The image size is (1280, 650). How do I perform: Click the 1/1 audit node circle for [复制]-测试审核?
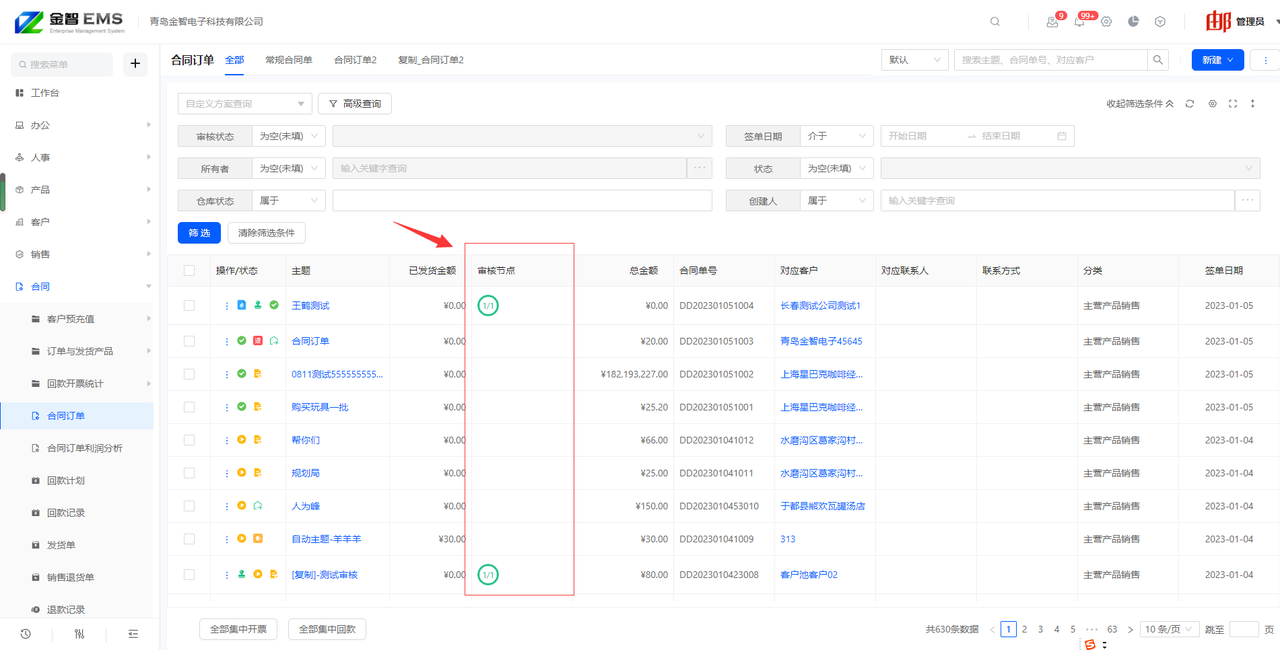[488, 575]
